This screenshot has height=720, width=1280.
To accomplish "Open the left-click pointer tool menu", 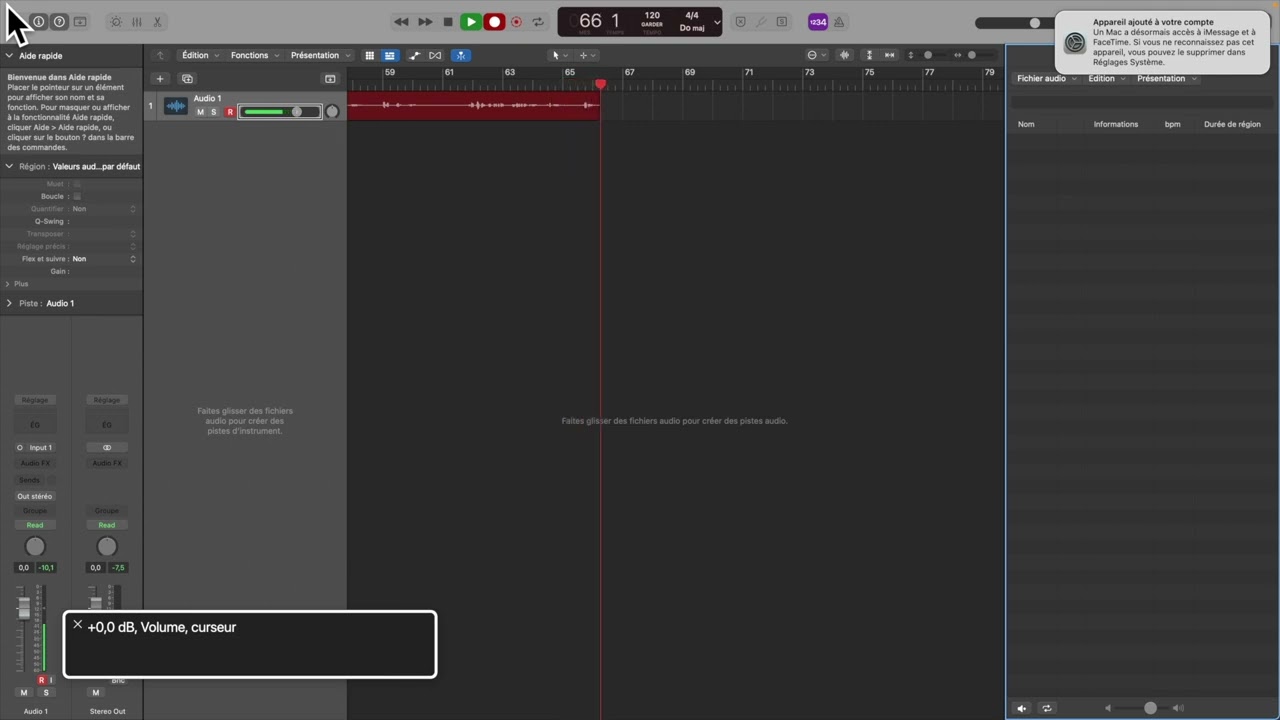I will point(560,55).
